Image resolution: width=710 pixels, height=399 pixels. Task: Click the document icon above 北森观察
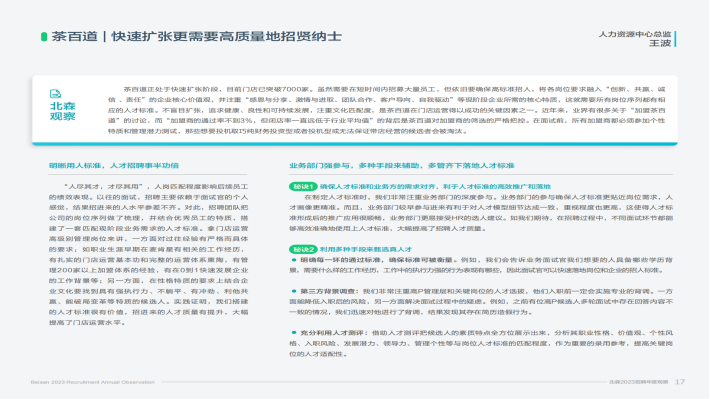click(x=55, y=94)
